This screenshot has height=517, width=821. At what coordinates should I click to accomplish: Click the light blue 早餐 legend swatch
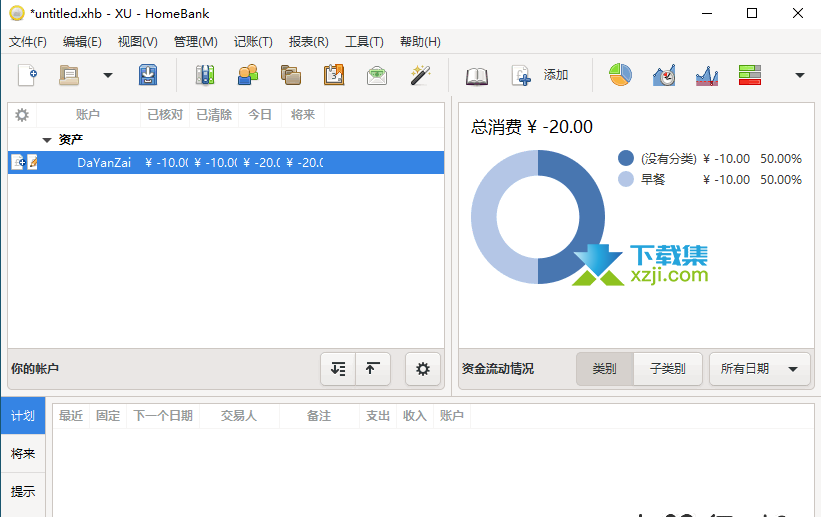click(626, 179)
